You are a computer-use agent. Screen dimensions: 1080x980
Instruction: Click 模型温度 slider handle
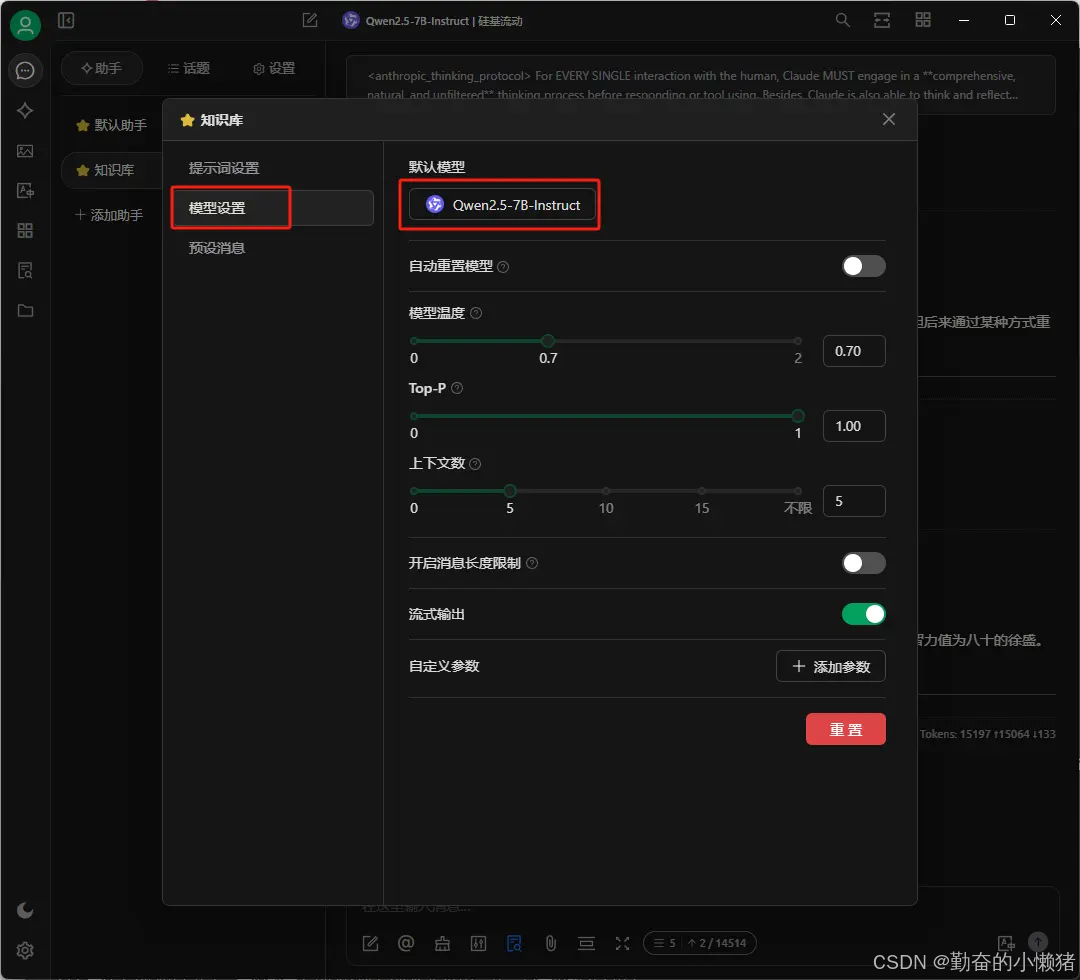(x=548, y=341)
